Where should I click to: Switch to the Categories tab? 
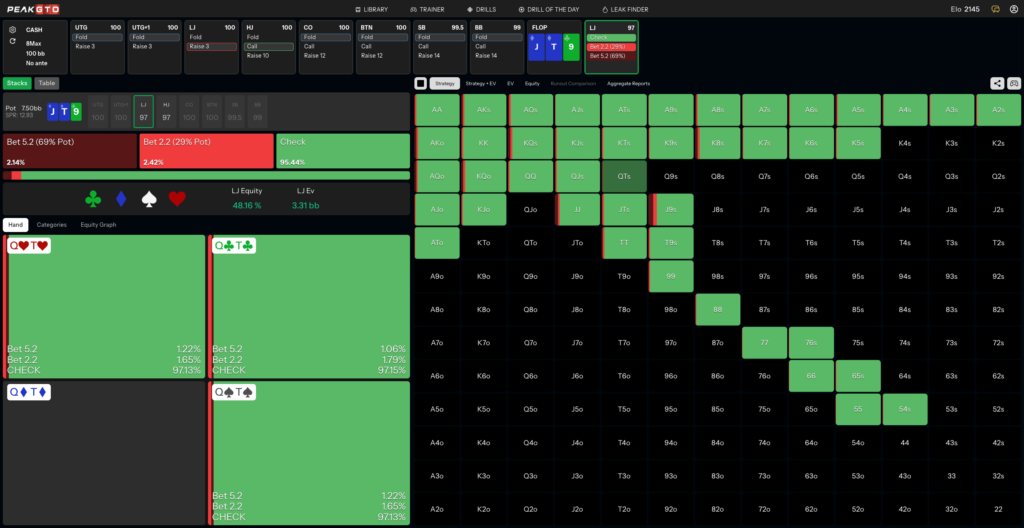click(x=52, y=225)
